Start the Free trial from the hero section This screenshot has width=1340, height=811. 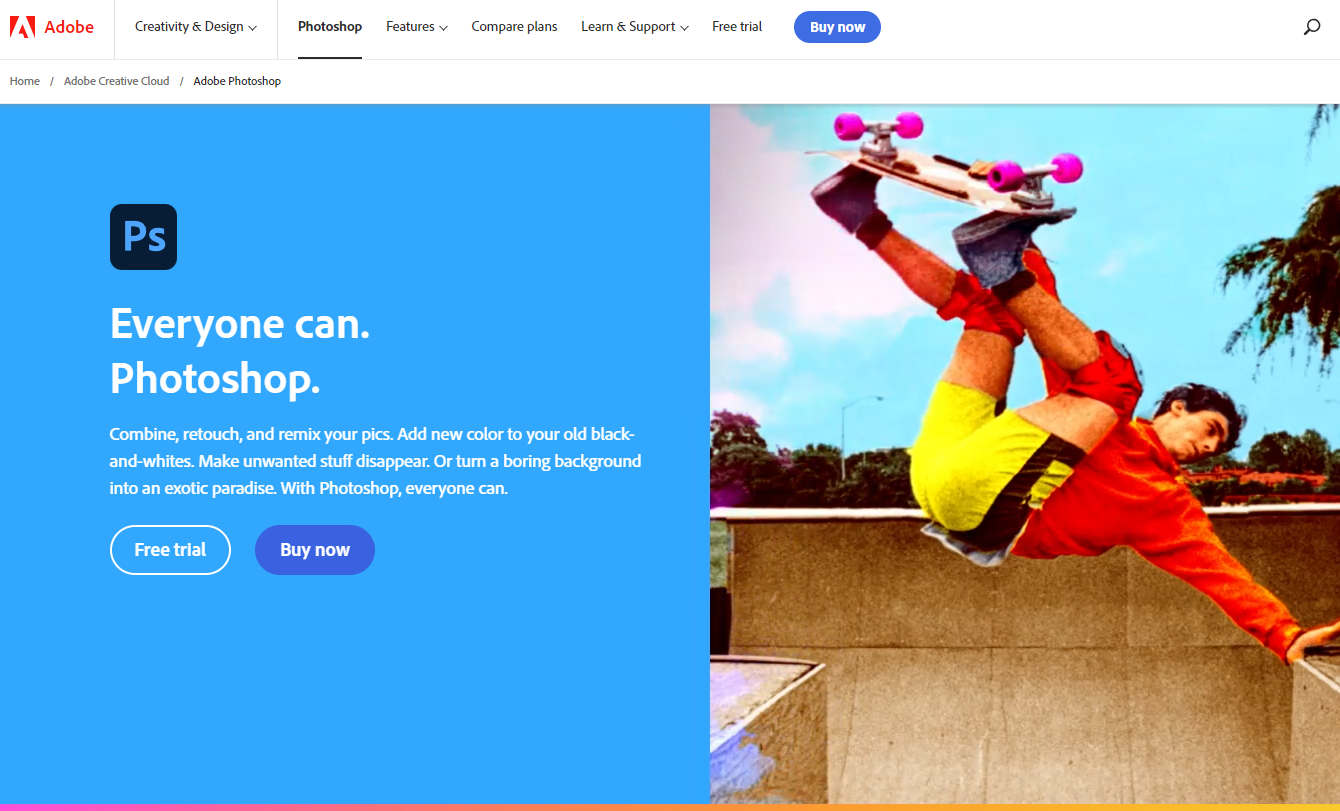(170, 550)
